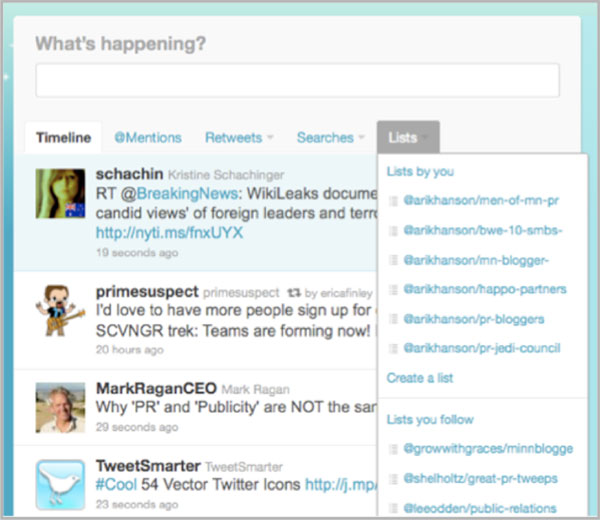The width and height of the screenshot is (600, 520).
Task: Click list icon beside pr-jedi-council
Action: point(393,349)
